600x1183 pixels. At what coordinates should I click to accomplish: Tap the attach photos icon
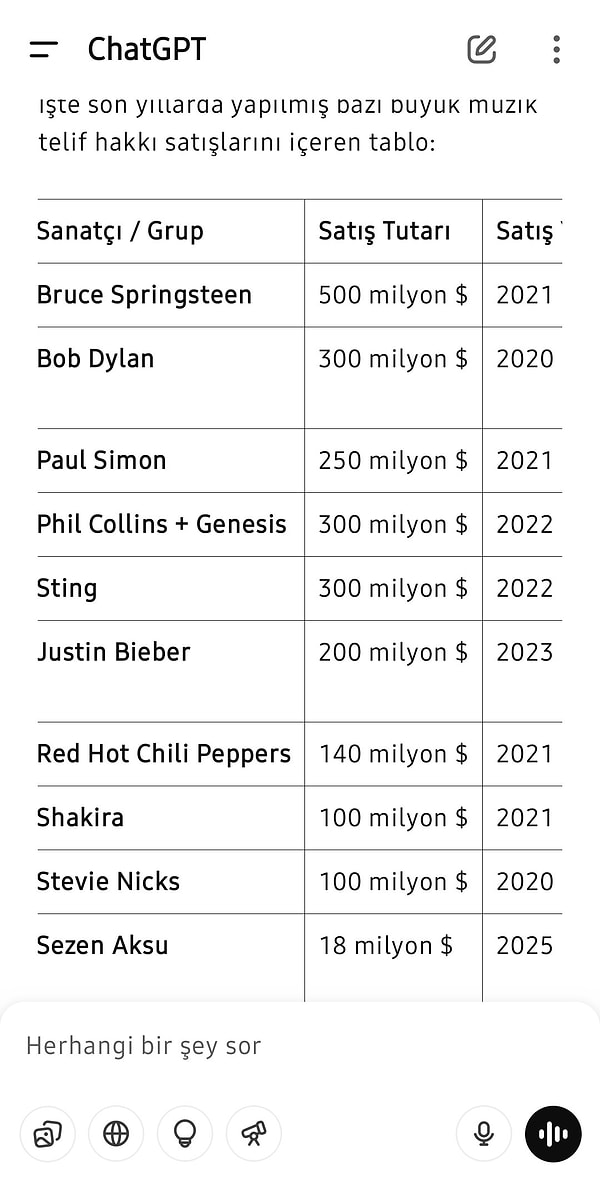point(47,1133)
